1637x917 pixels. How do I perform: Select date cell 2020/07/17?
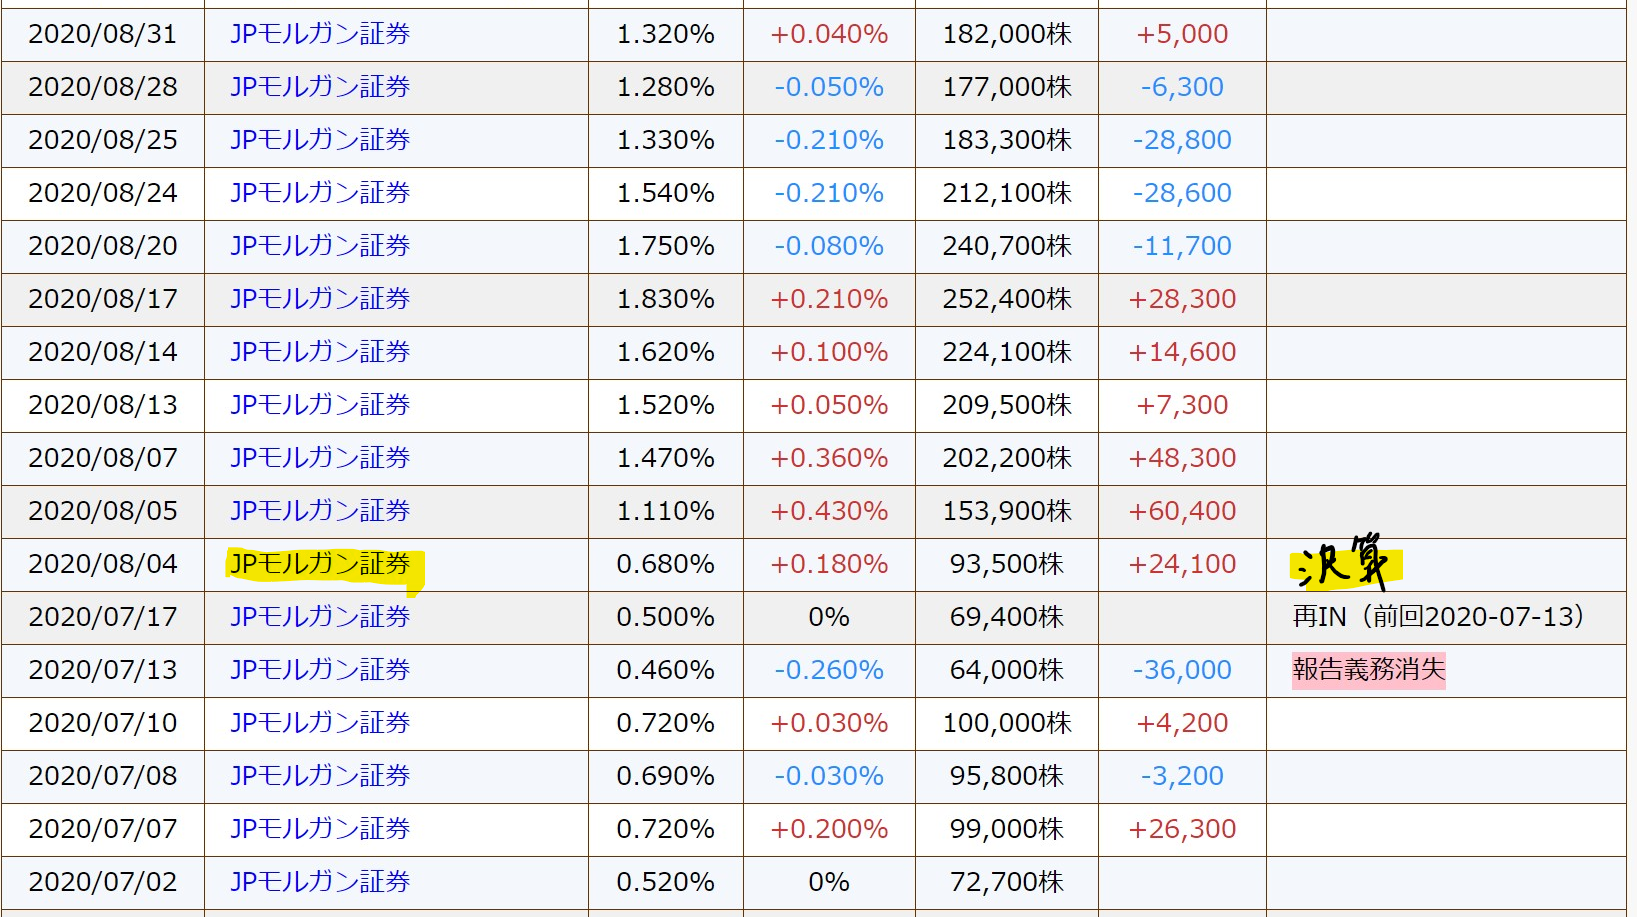point(103,617)
